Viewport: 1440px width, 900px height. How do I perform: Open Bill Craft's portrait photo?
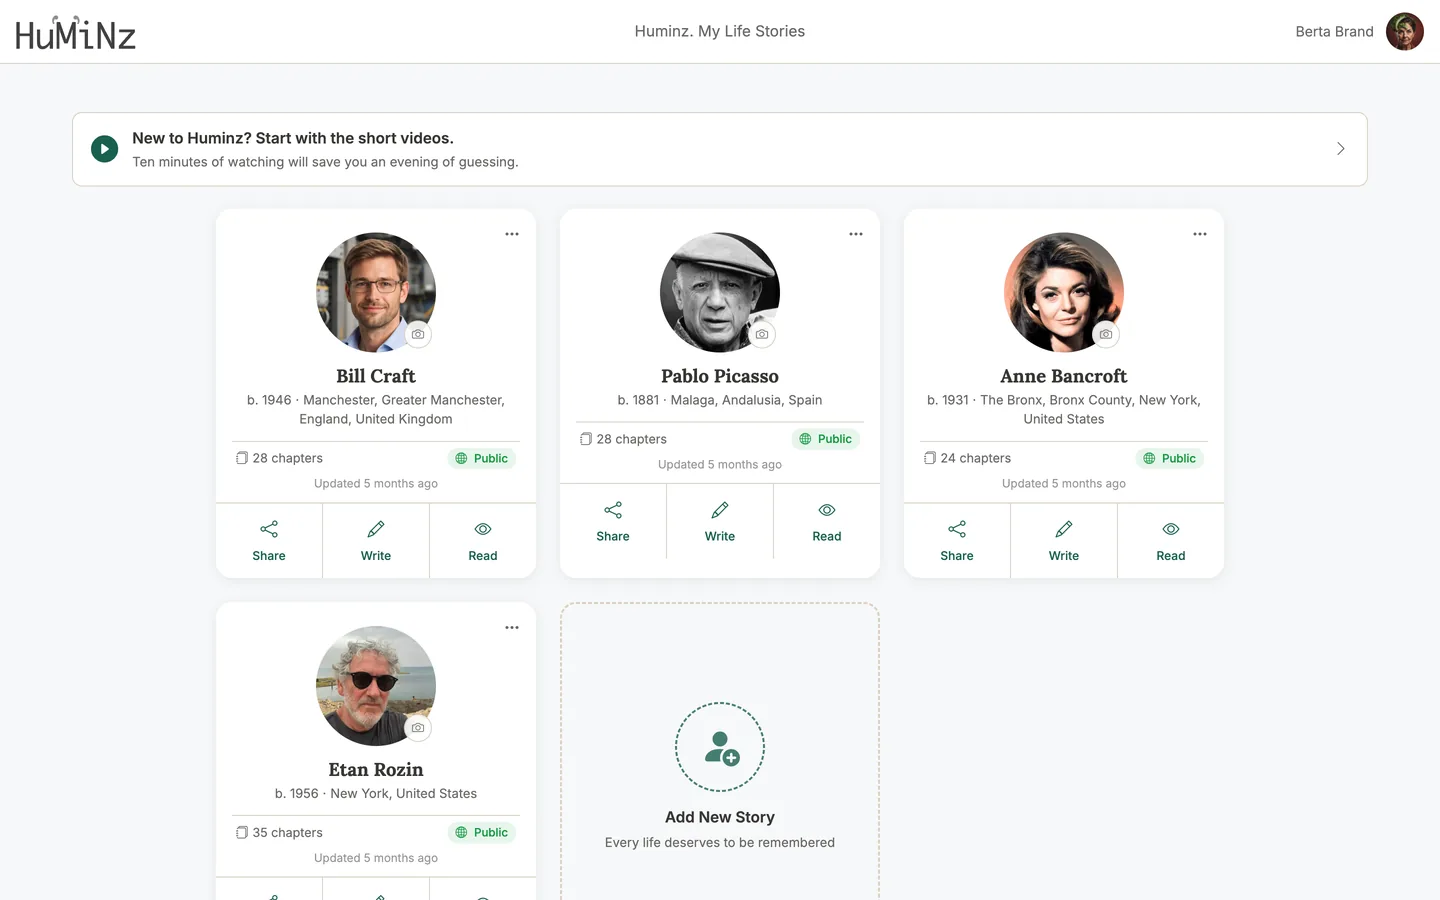(376, 292)
